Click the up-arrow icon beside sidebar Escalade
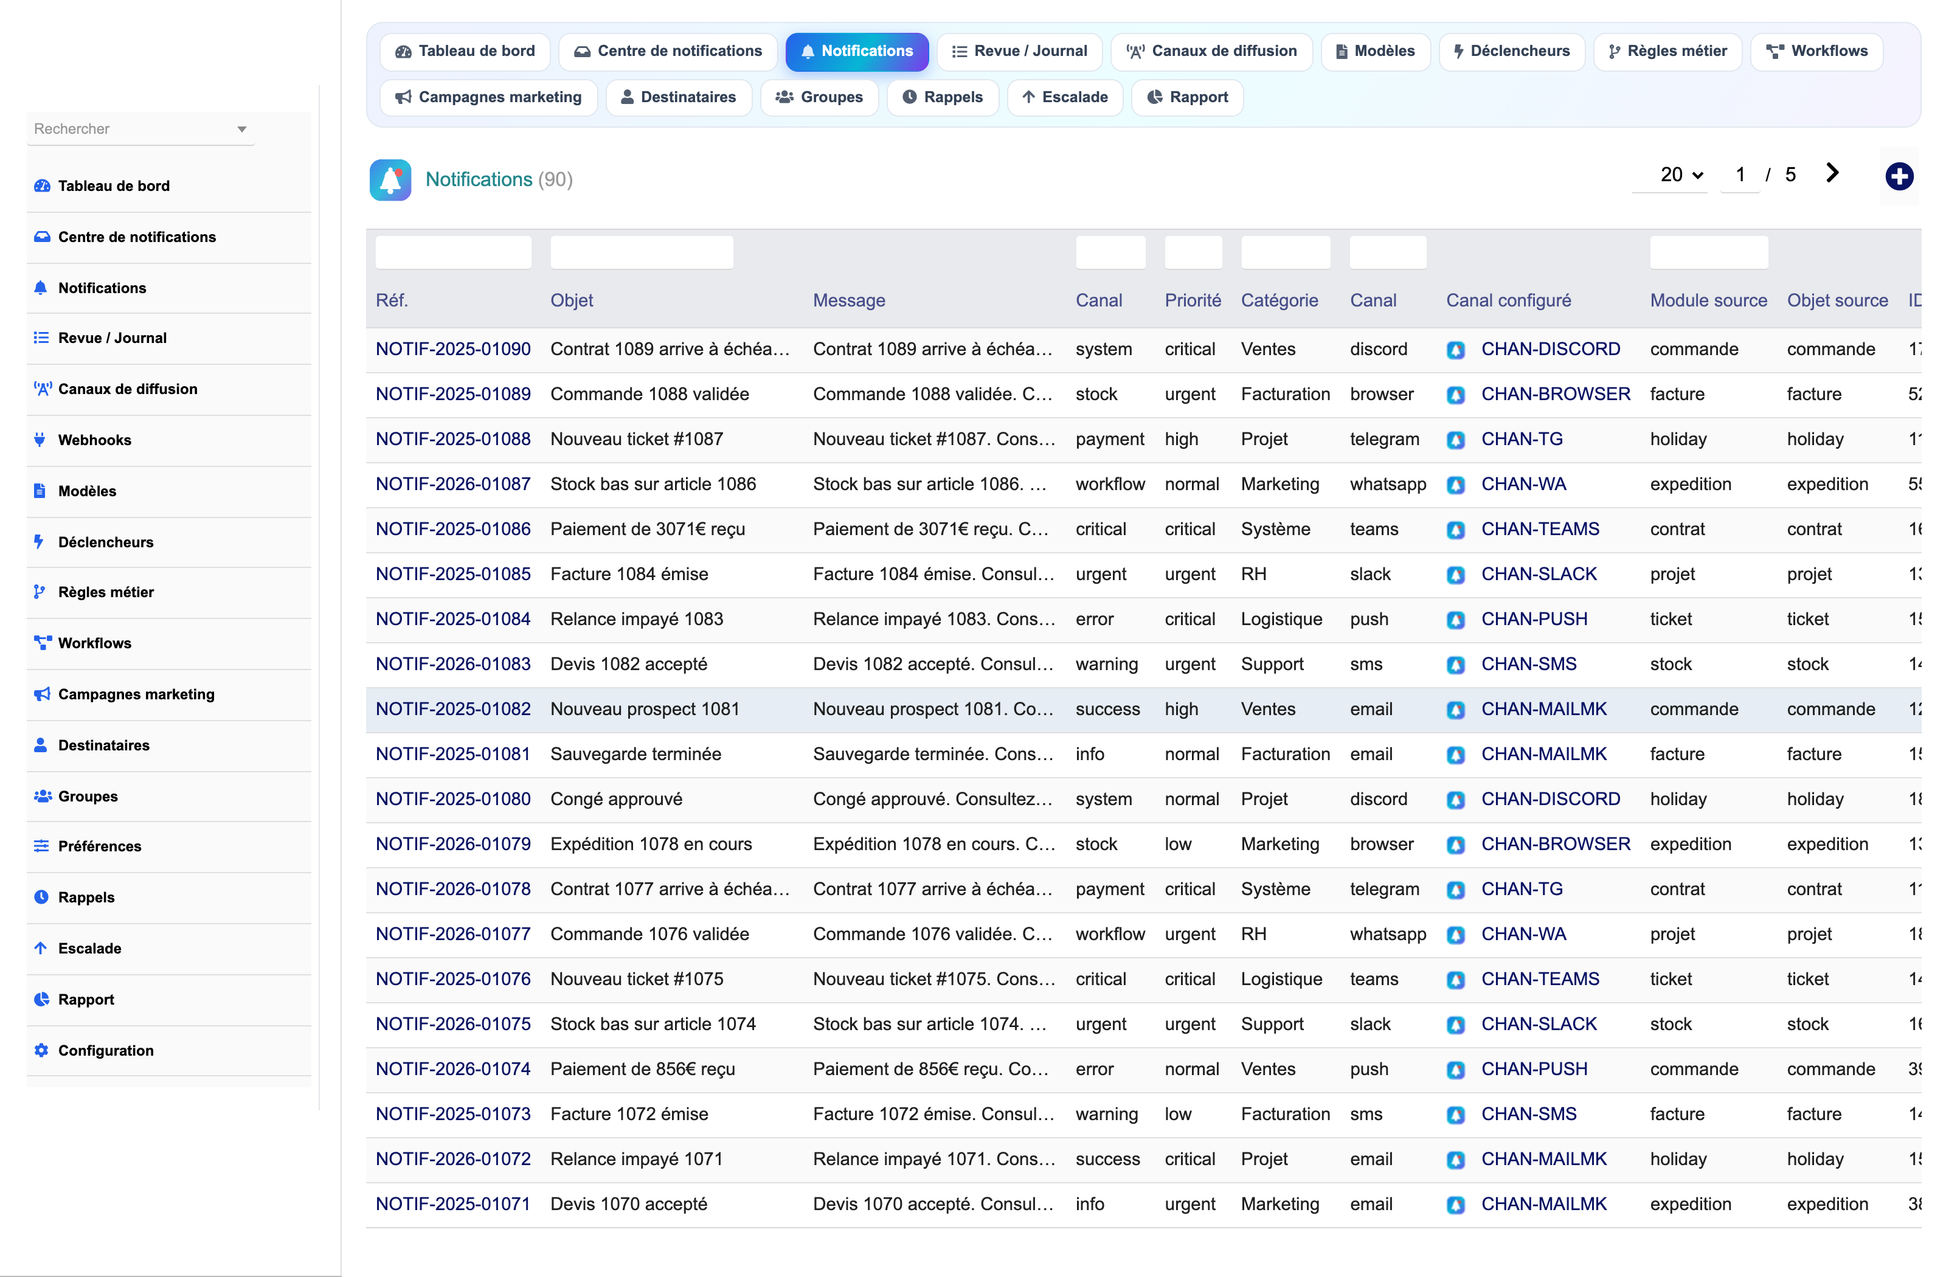Viewport: 1946px width, 1277px height. coord(40,948)
